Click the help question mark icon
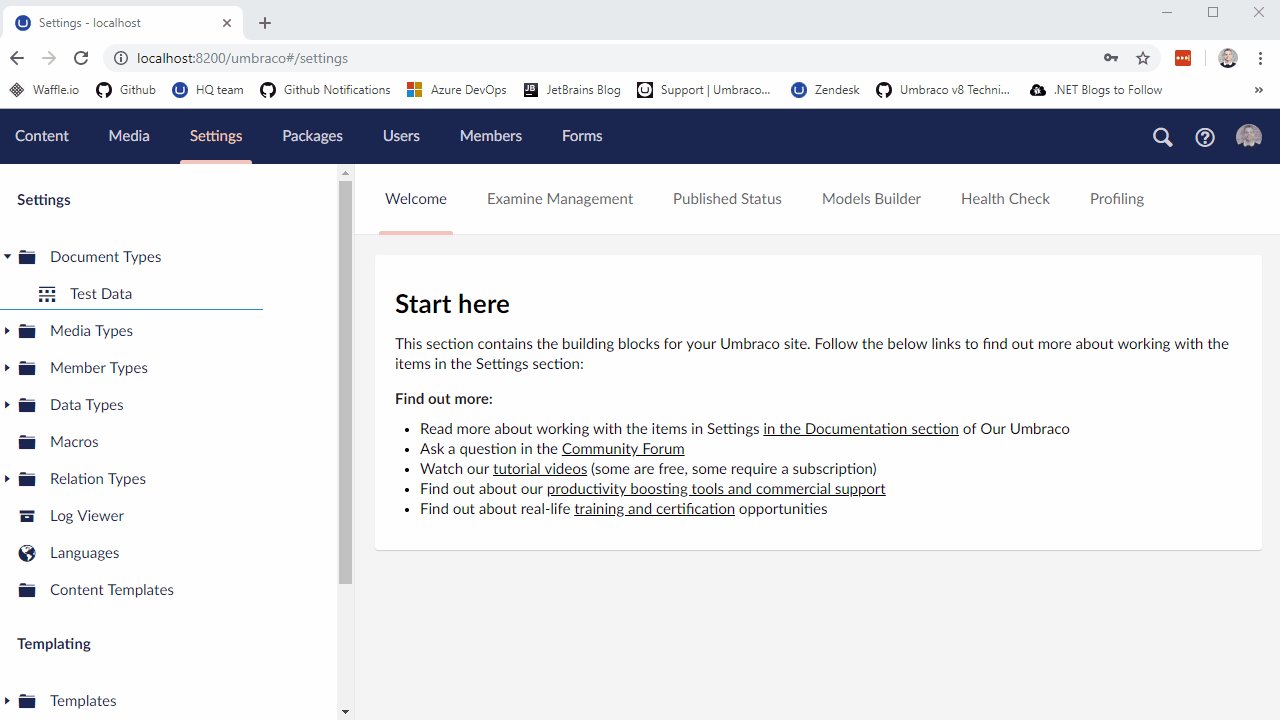1280x720 pixels. 1205,137
